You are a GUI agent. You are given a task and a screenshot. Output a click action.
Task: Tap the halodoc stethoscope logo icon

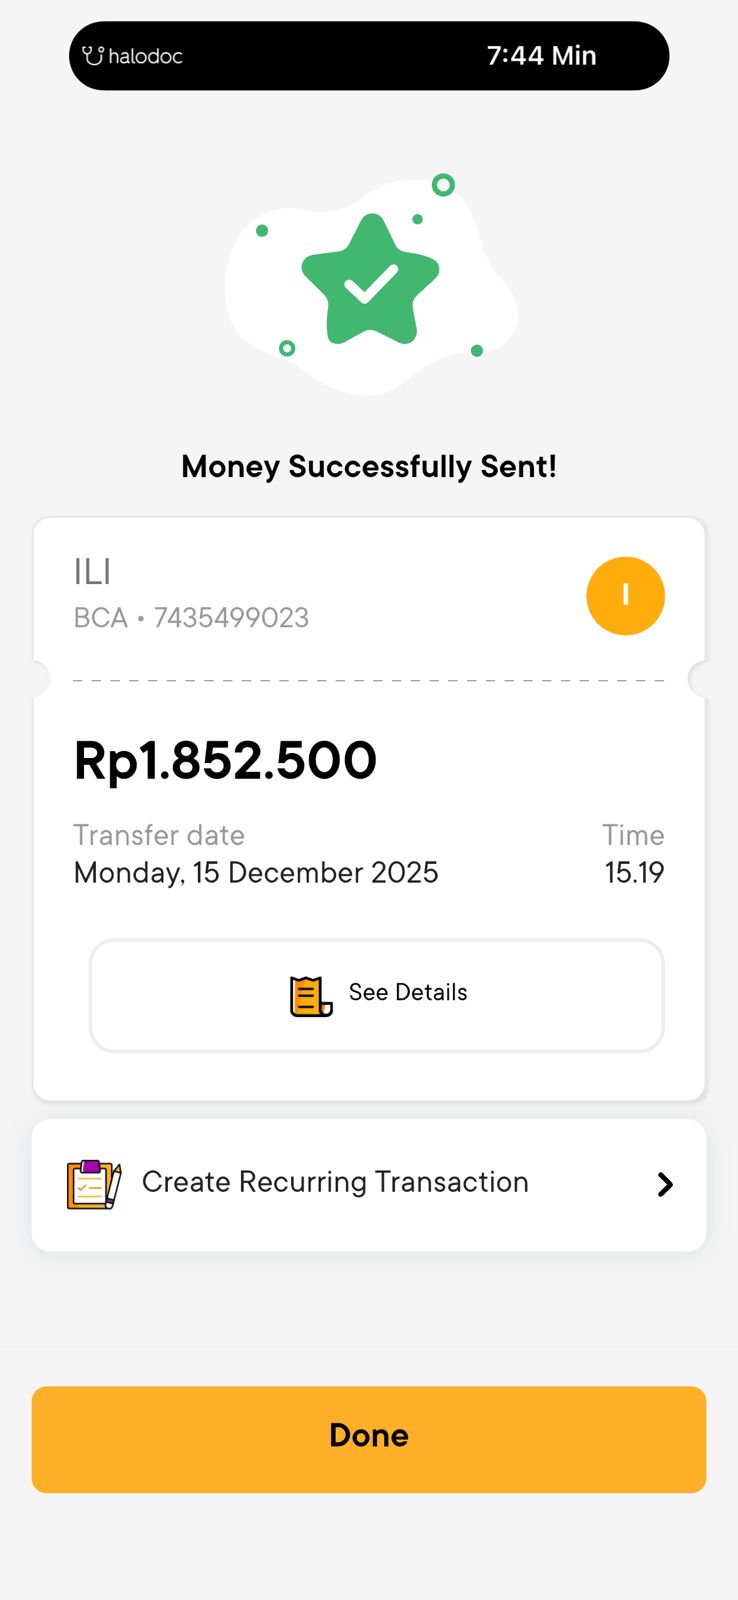point(93,56)
